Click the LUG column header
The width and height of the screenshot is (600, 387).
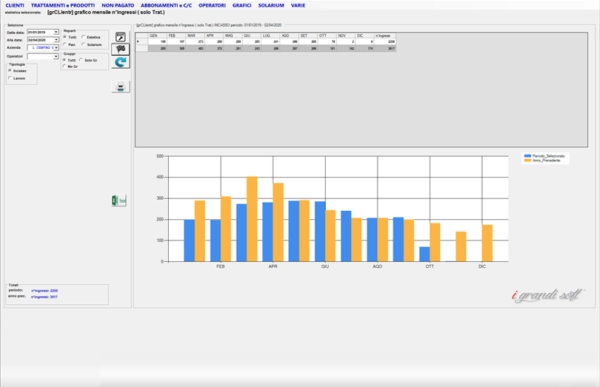point(271,36)
